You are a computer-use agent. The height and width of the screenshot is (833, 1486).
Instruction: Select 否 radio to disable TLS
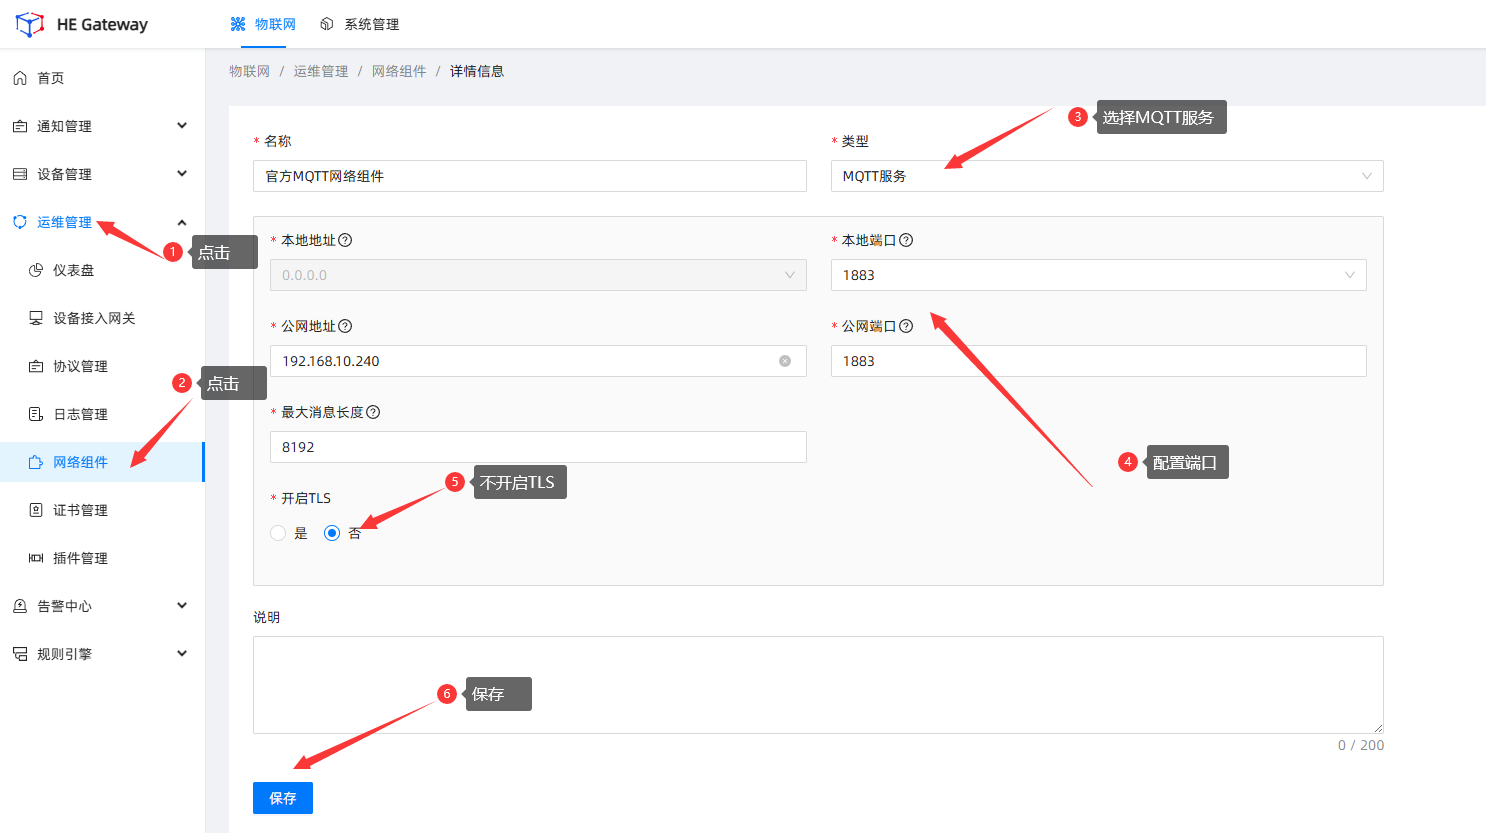coord(332,533)
